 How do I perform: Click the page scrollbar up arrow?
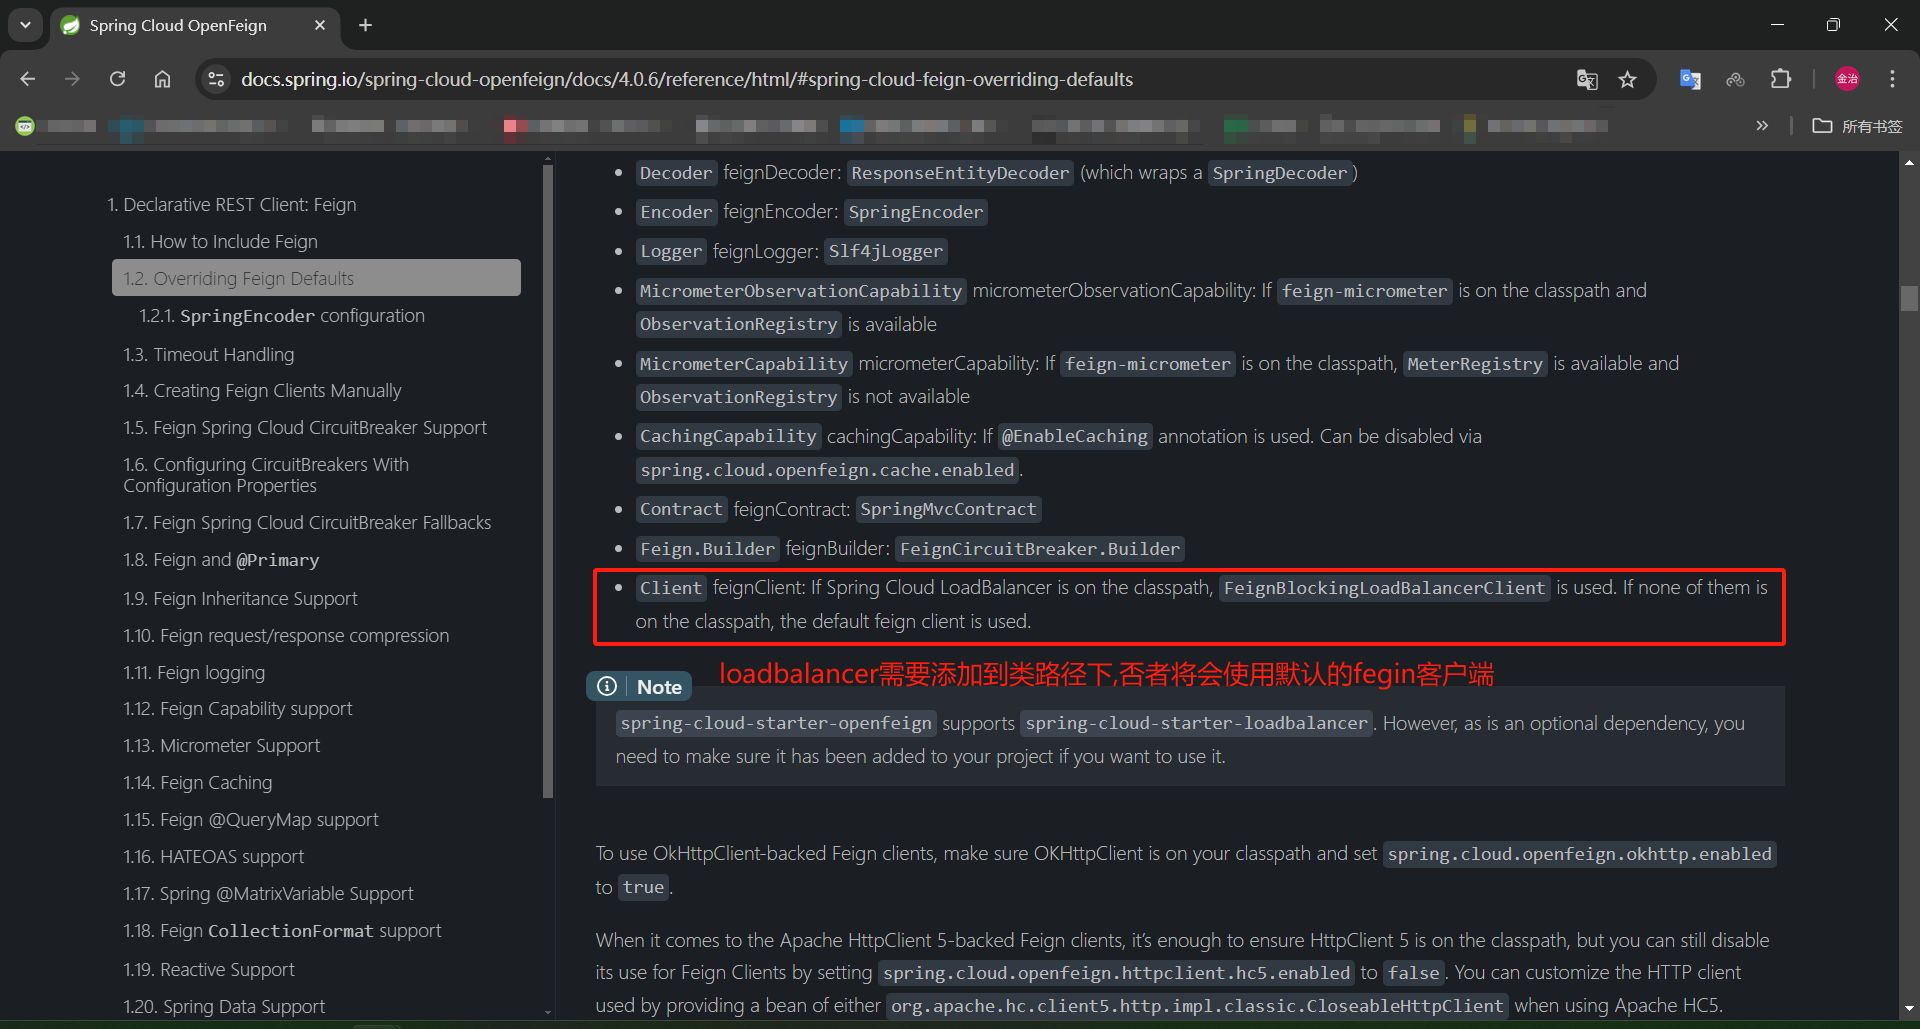point(1909,162)
